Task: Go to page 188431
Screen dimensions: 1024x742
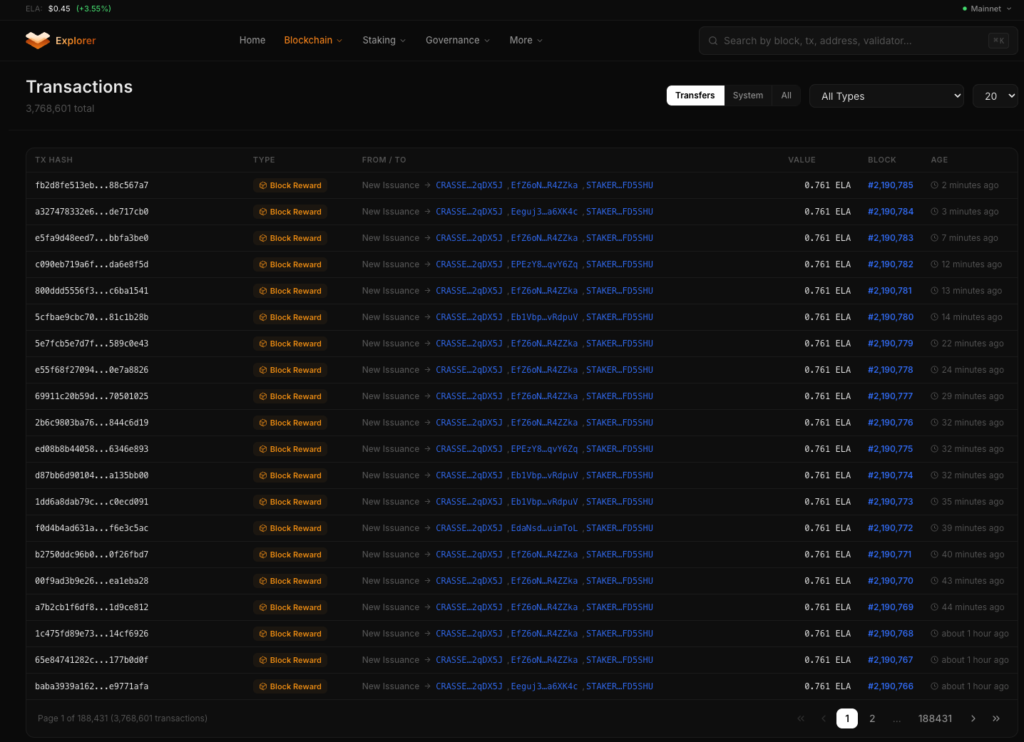Action: pyautogui.click(x=935, y=718)
